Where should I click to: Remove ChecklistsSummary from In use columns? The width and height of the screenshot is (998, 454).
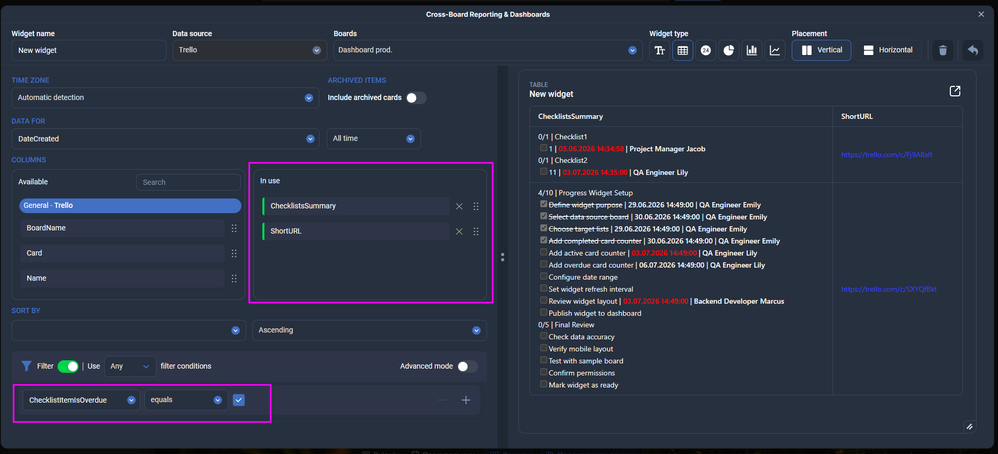[459, 206]
